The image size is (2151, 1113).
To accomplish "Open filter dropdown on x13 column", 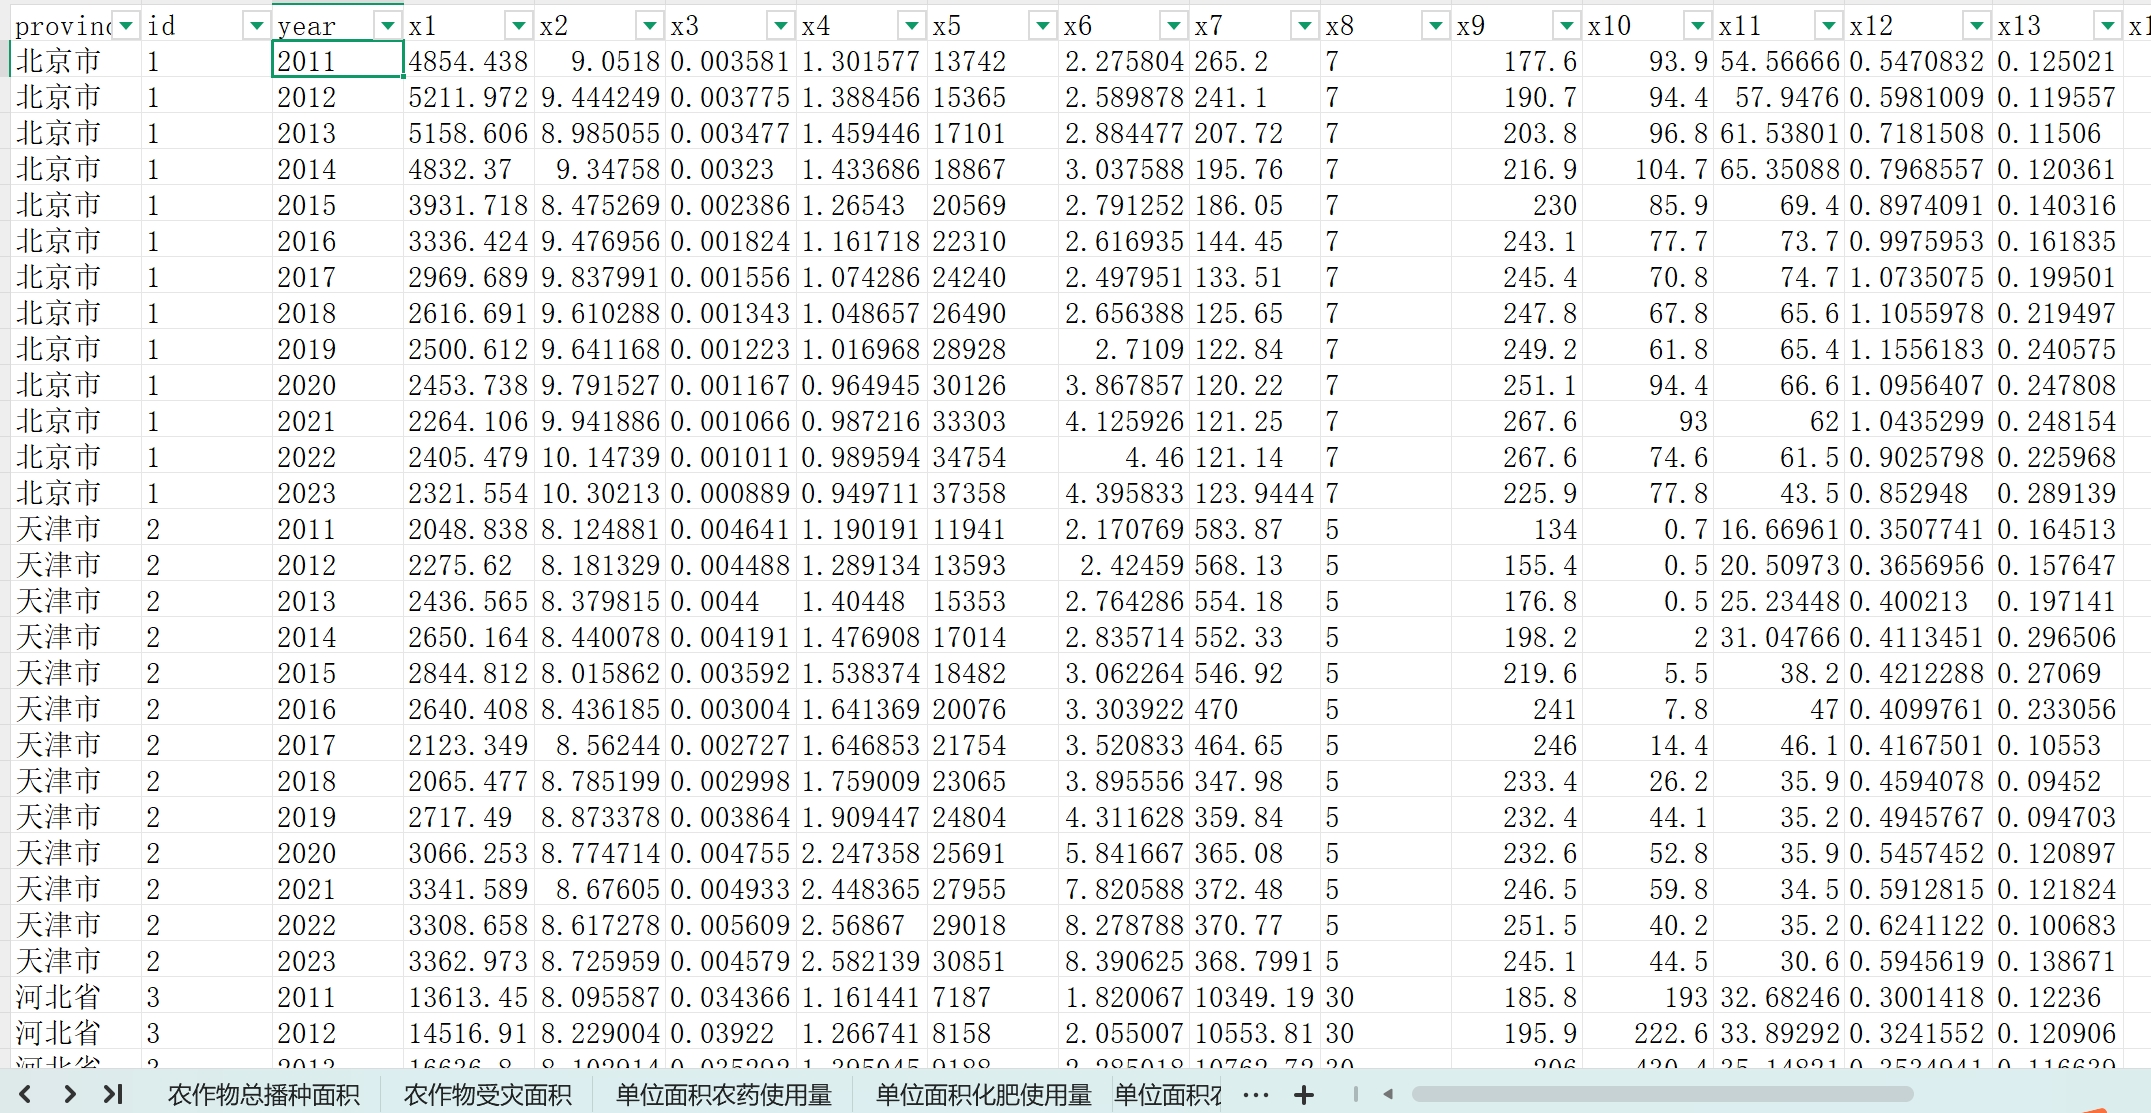I will tap(2107, 26).
